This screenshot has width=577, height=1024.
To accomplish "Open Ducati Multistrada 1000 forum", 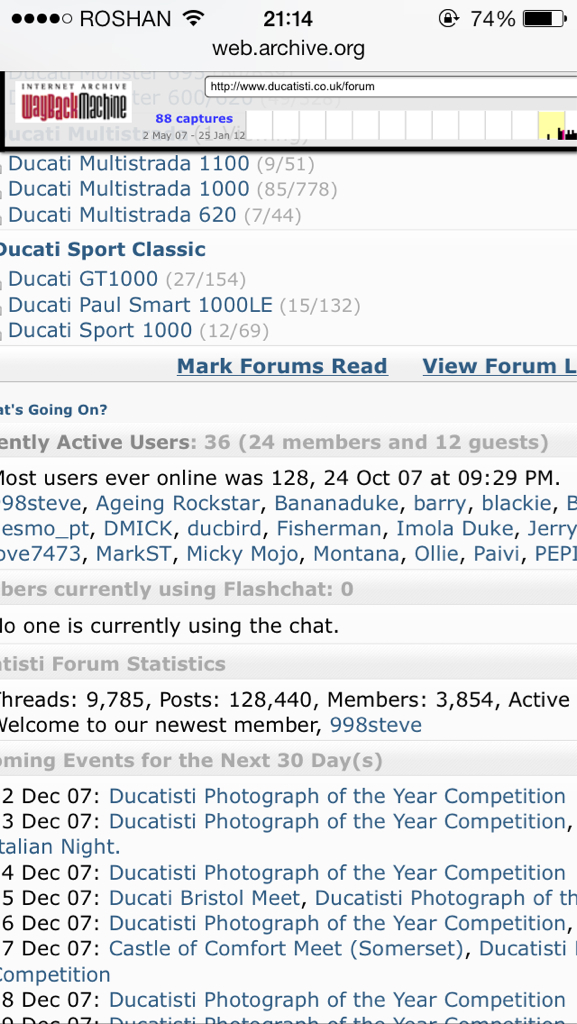I will pyautogui.click(x=129, y=189).
